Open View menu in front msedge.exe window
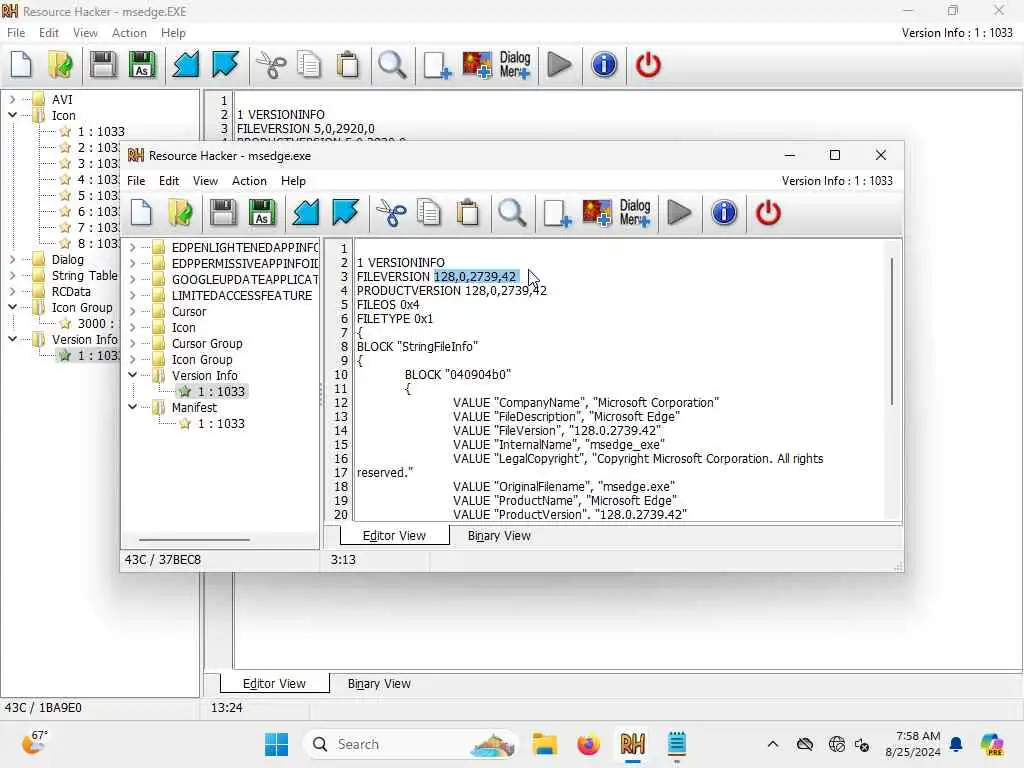This screenshot has width=1024, height=768. click(x=205, y=181)
